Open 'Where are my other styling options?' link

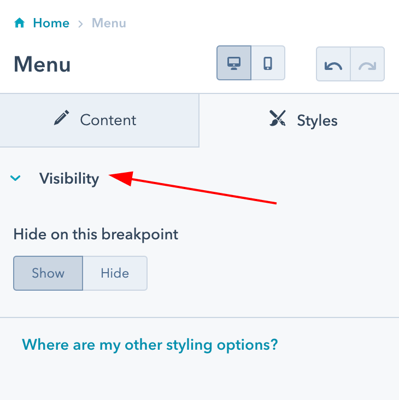pyautogui.click(x=150, y=344)
